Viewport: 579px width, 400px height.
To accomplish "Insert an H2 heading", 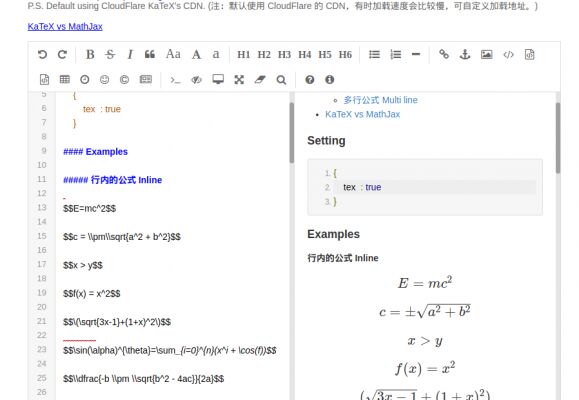I will click(x=264, y=55).
